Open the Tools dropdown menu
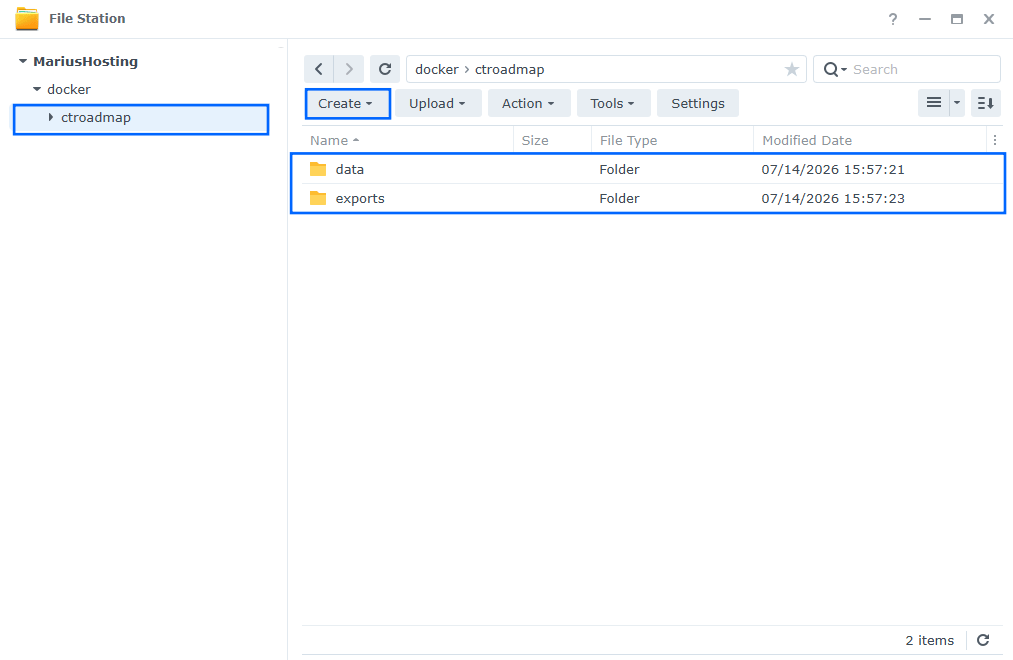 (612, 103)
